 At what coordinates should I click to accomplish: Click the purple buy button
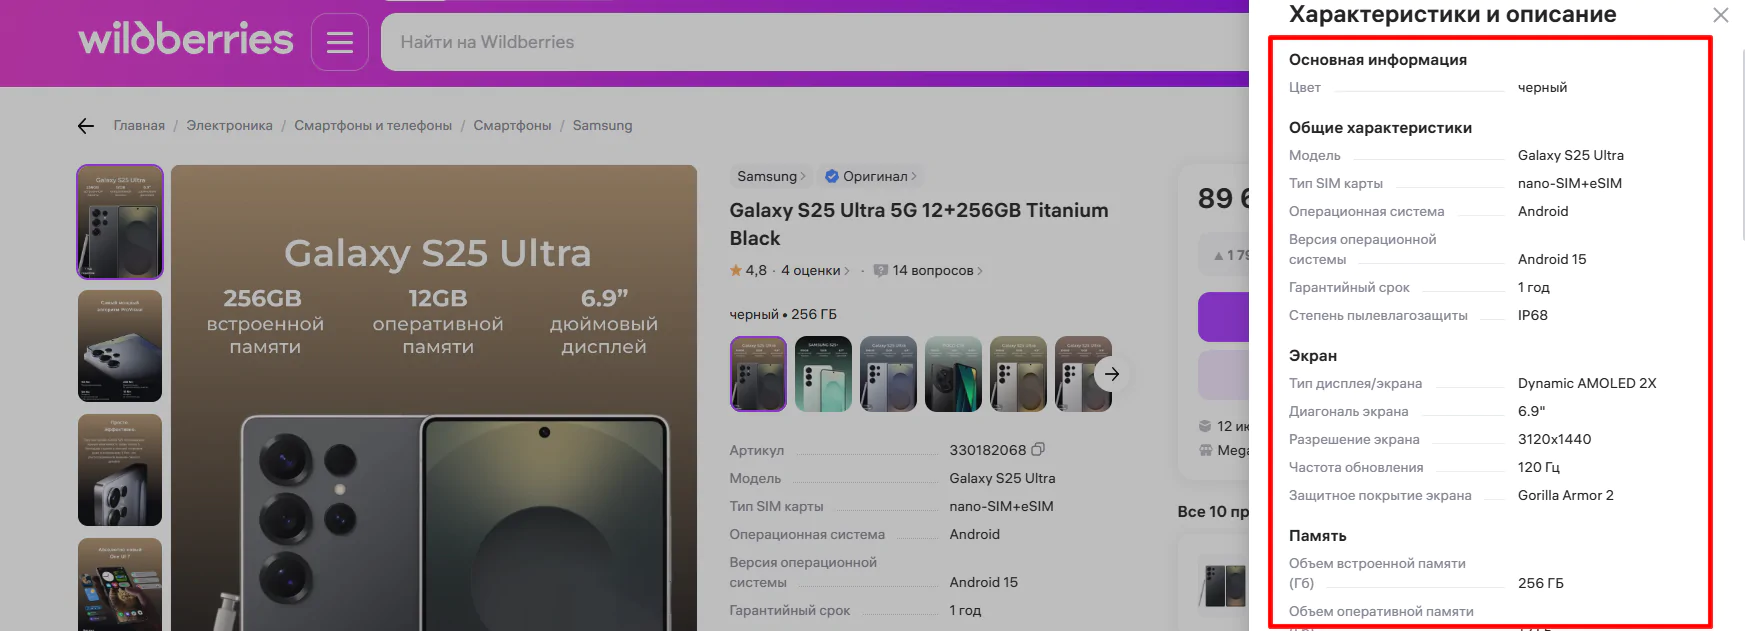1224,317
